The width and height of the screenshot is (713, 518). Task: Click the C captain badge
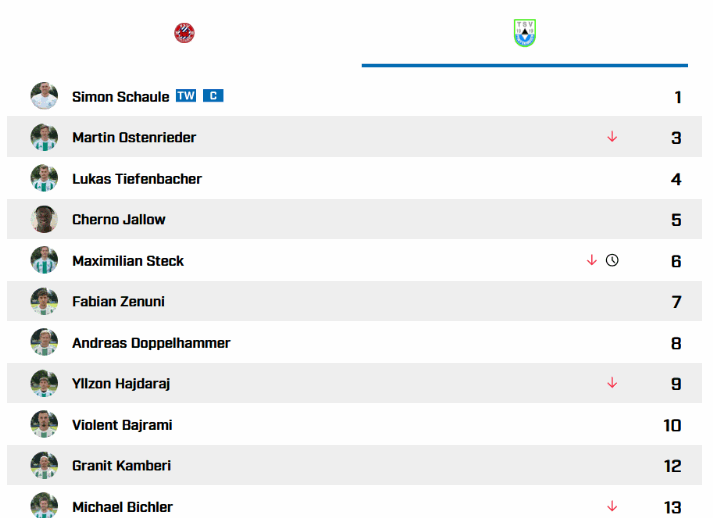(213, 96)
